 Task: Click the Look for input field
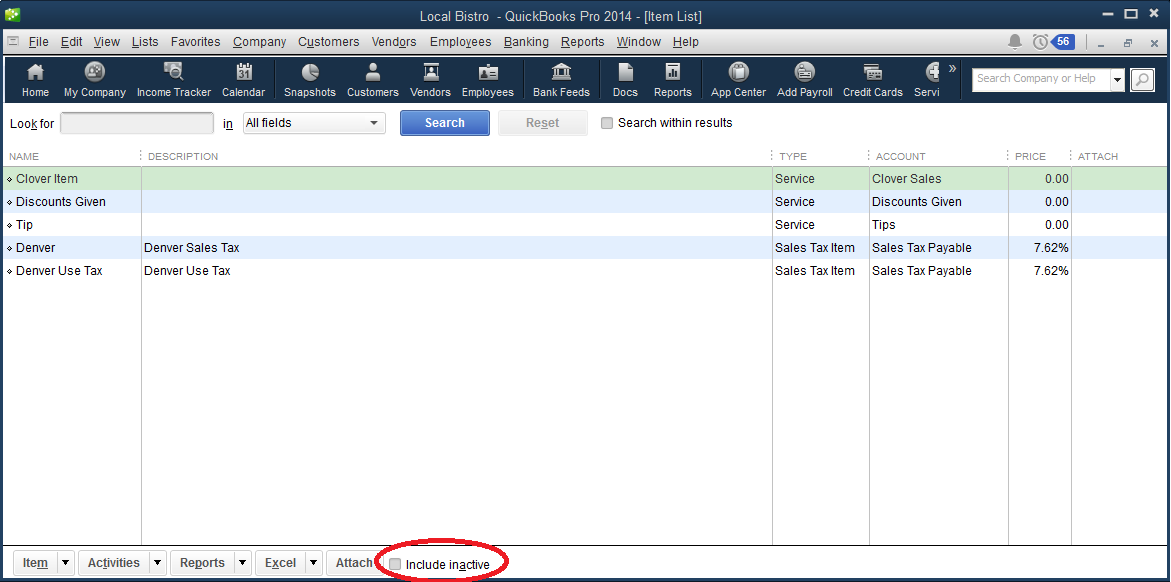pyautogui.click(x=137, y=123)
